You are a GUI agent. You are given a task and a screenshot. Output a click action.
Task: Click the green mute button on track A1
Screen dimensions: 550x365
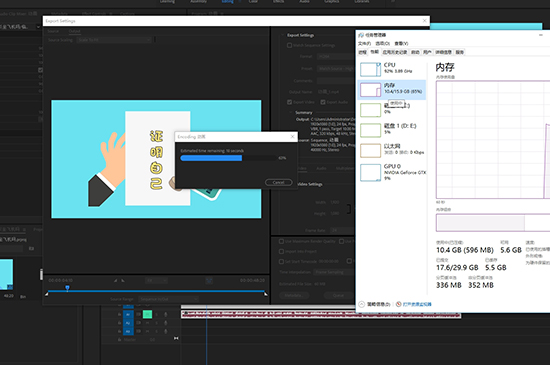(147, 314)
